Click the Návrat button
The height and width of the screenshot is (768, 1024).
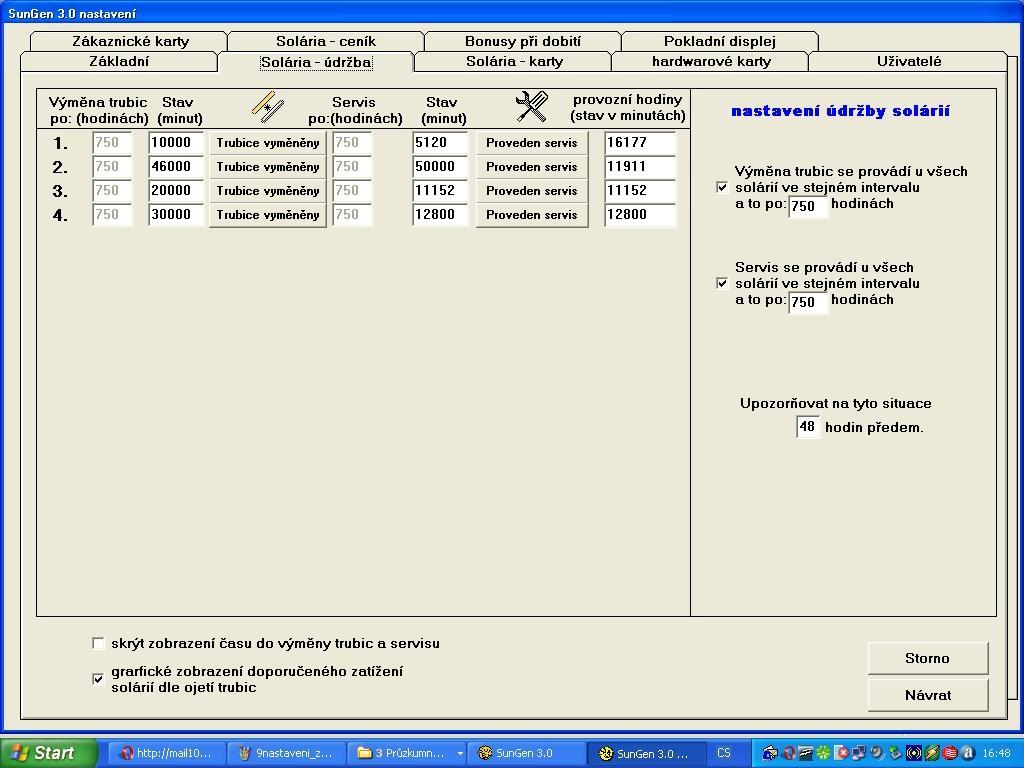(x=927, y=696)
